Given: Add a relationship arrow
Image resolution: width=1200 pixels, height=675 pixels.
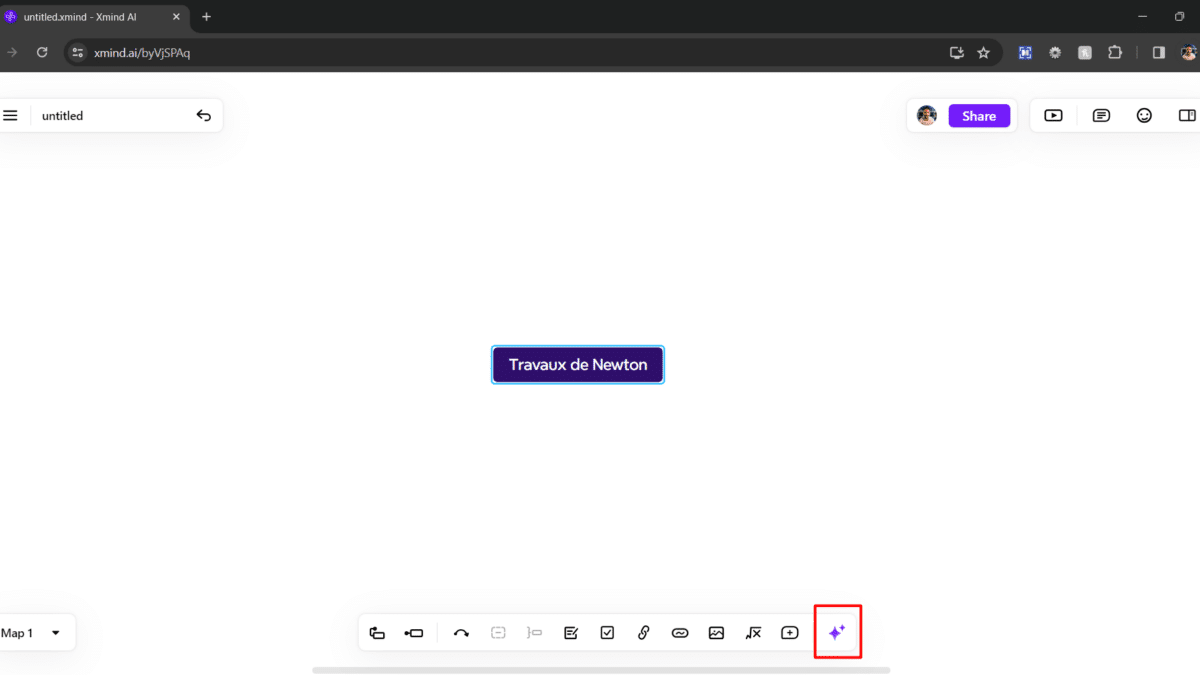Looking at the screenshot, I should click(x=461, y=633).
